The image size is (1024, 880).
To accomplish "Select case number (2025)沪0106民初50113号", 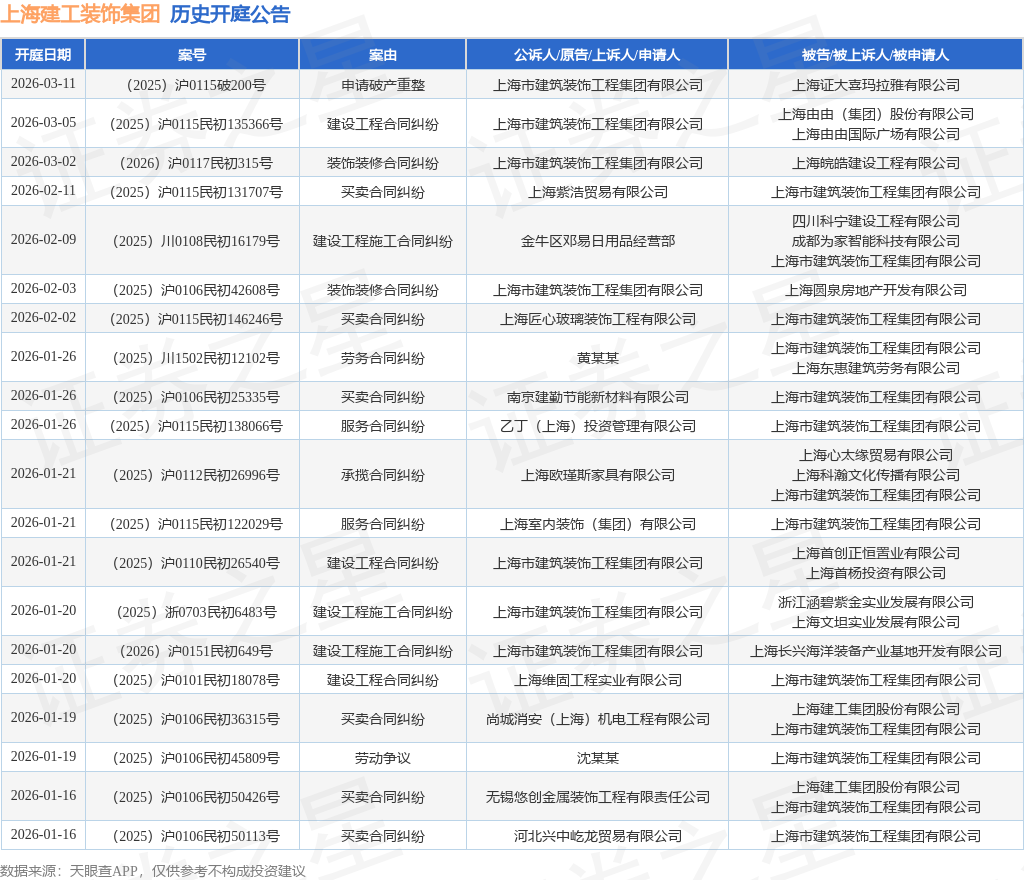I will [196, 836].
